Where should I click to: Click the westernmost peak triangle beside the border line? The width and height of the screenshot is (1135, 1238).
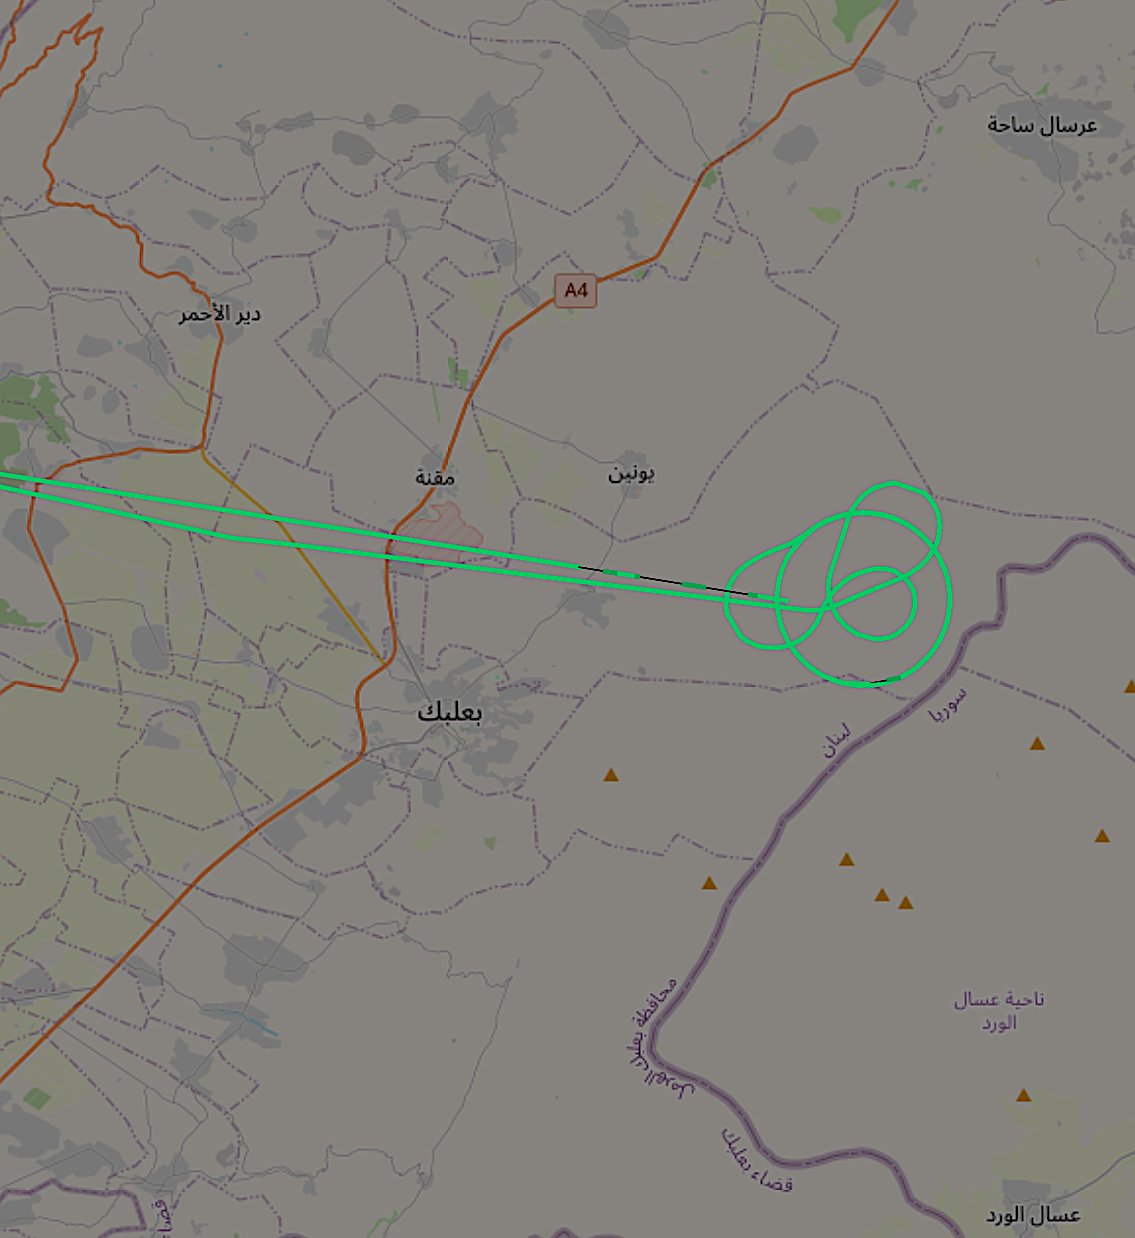[x=709, y=883]
